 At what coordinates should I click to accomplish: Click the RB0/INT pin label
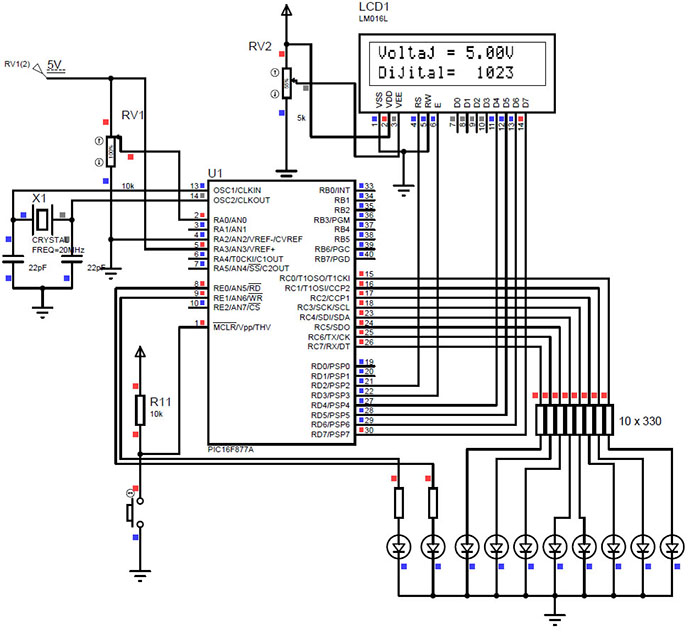333,188
